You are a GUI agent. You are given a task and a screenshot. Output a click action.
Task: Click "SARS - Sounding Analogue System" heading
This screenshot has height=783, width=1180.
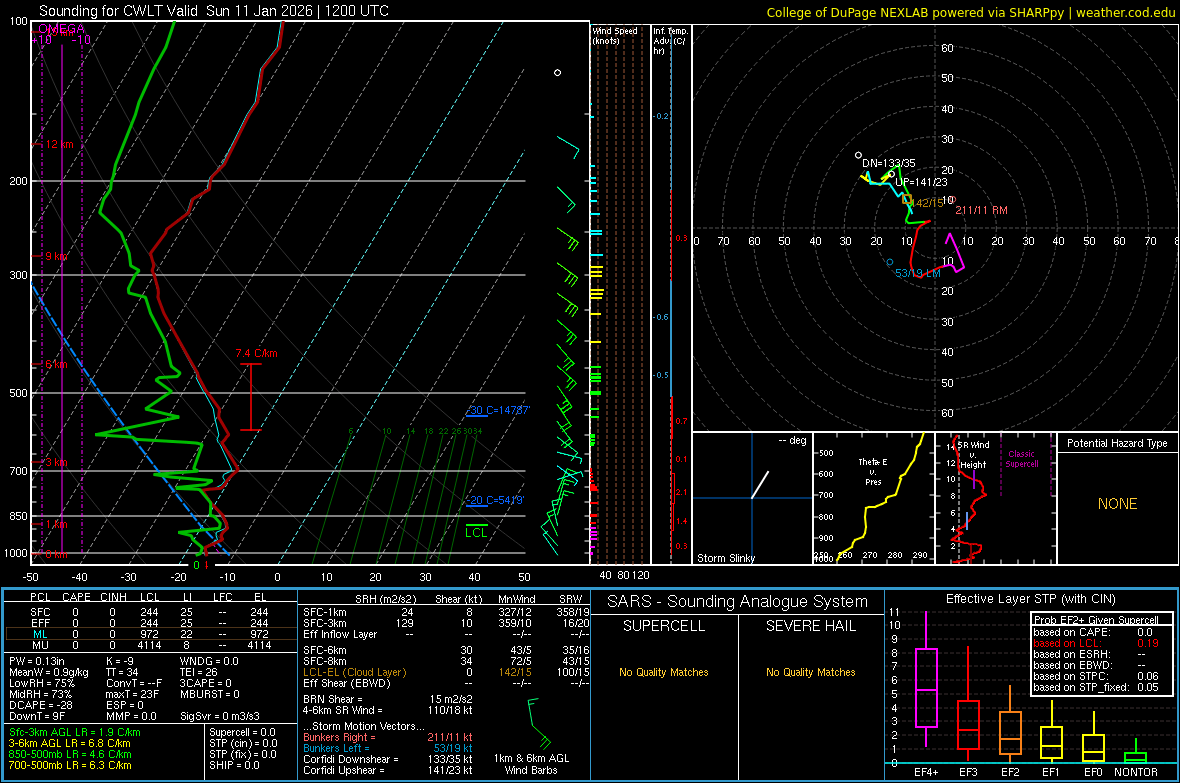pyautogui.click(x=737, y=602)
